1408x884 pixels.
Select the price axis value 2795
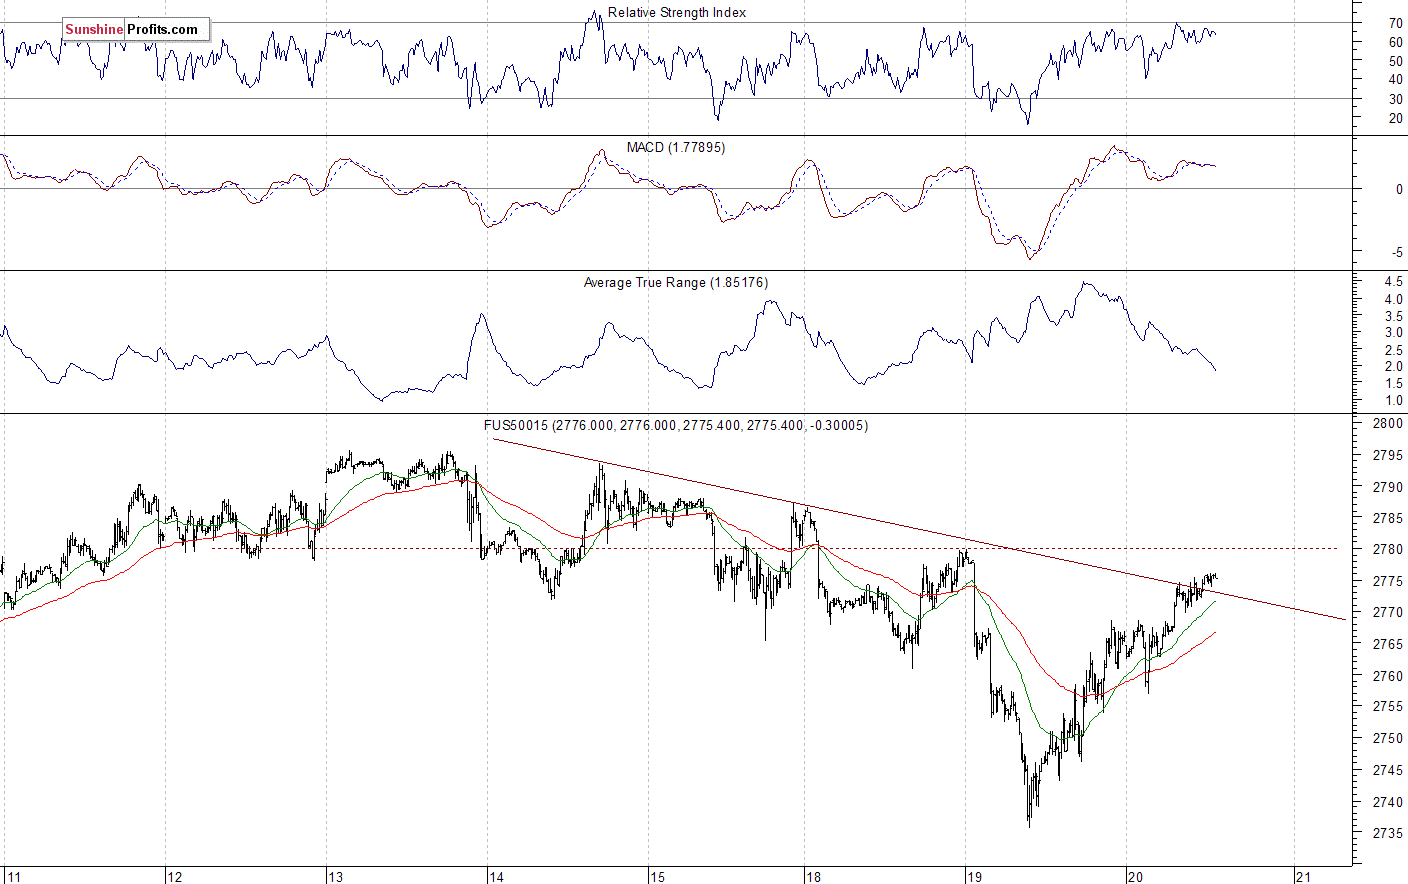[1388, 456]
